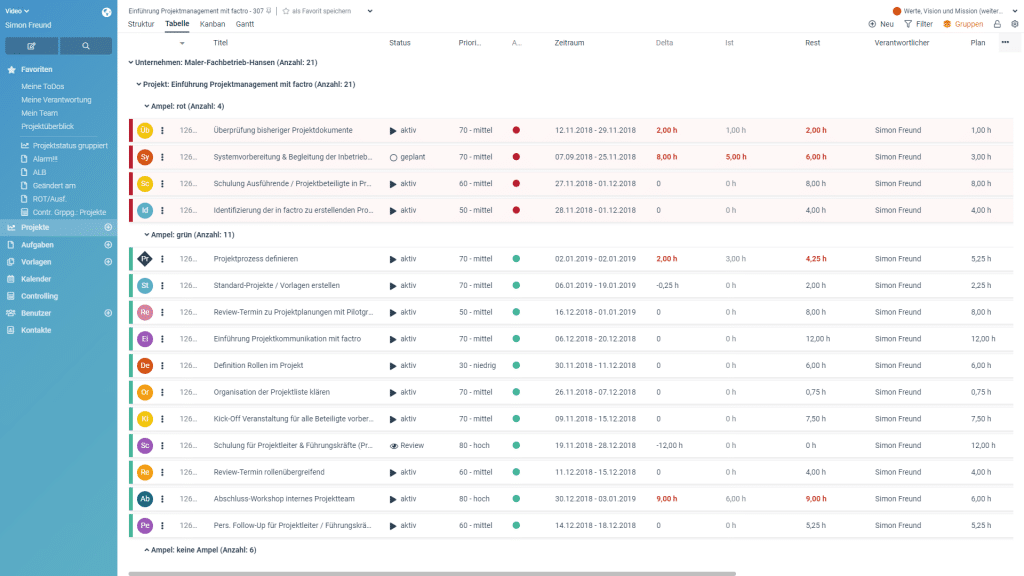Open row menu dots for Überprüfung bisheriger Projektdokumente
The image size is (1024, 576).
163,131
